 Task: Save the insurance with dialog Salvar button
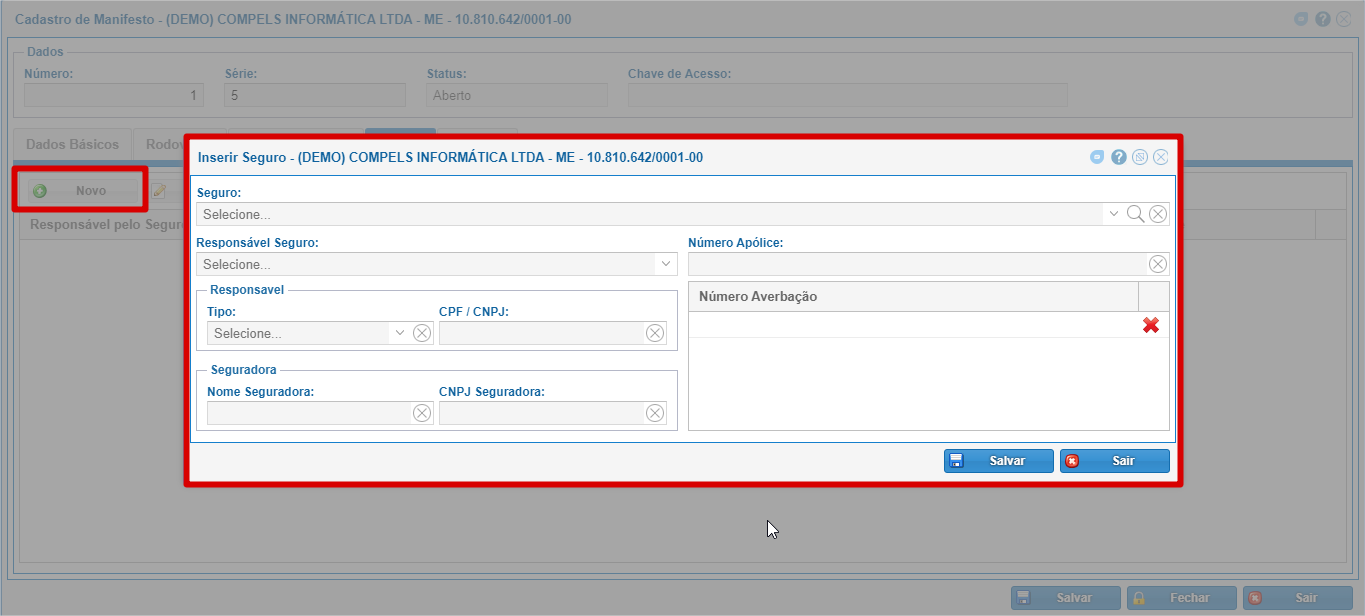(999, 461)
